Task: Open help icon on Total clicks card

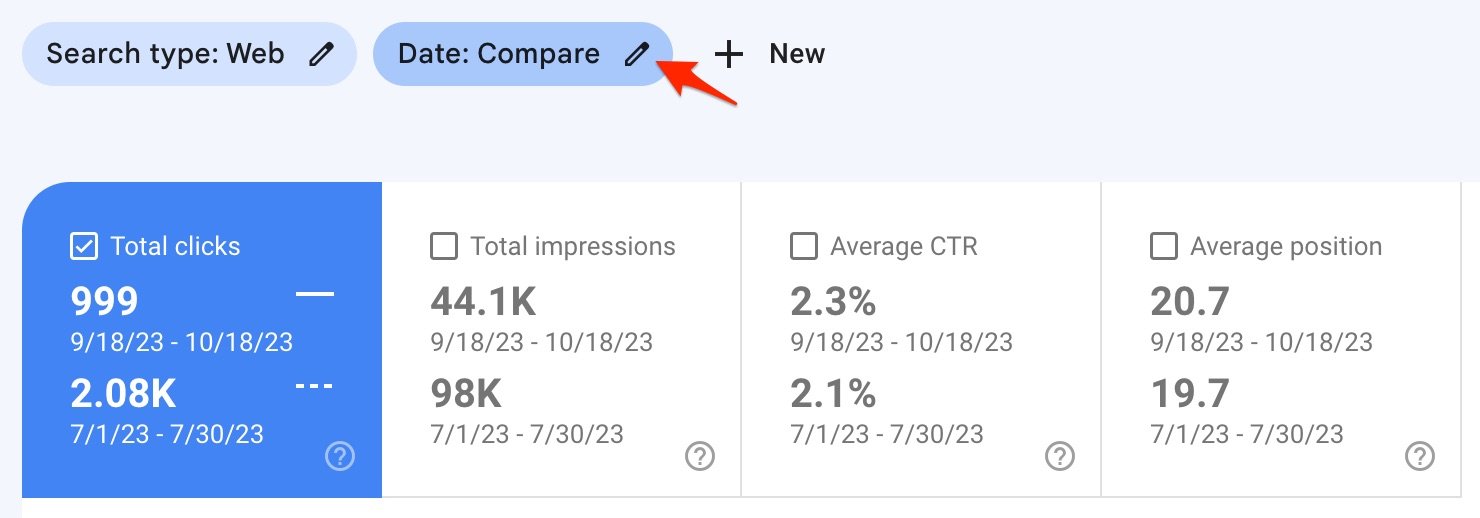Action: pos(340,457)
